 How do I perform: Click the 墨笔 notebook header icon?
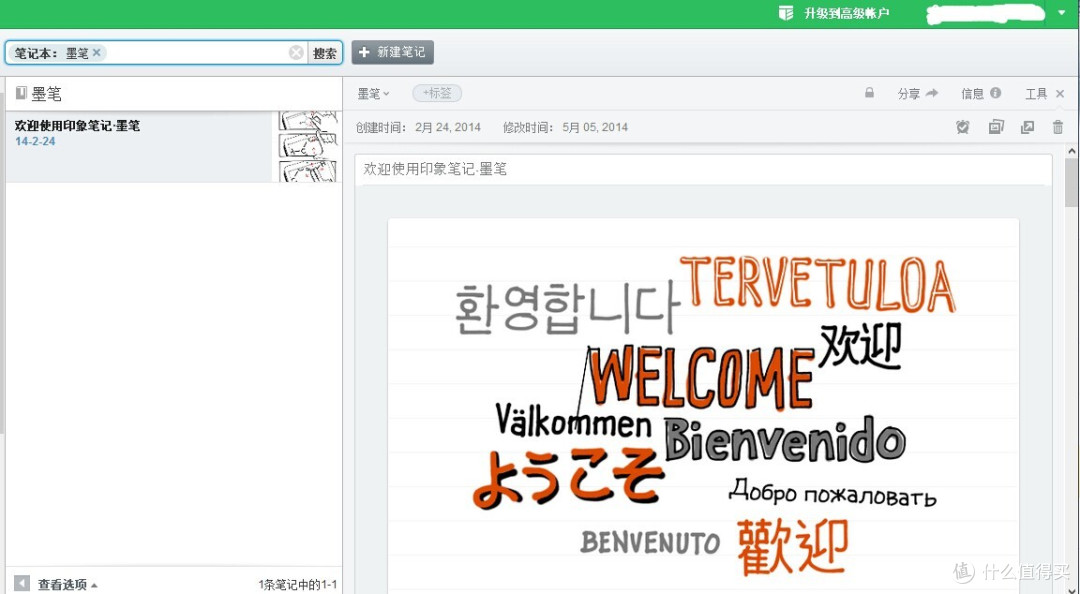point(21,93)
